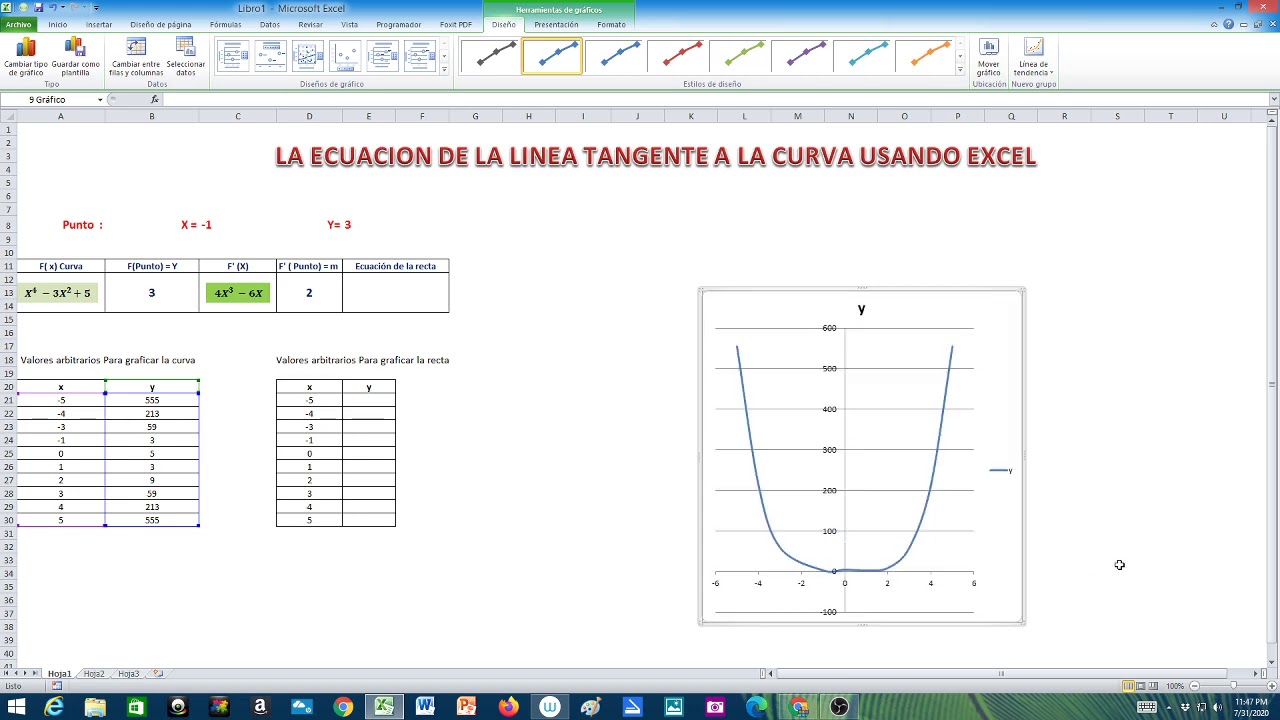This screenshot has height=720, width=1280.
Task: Click Mover gráfico icon
Action: tap(988, 57)
